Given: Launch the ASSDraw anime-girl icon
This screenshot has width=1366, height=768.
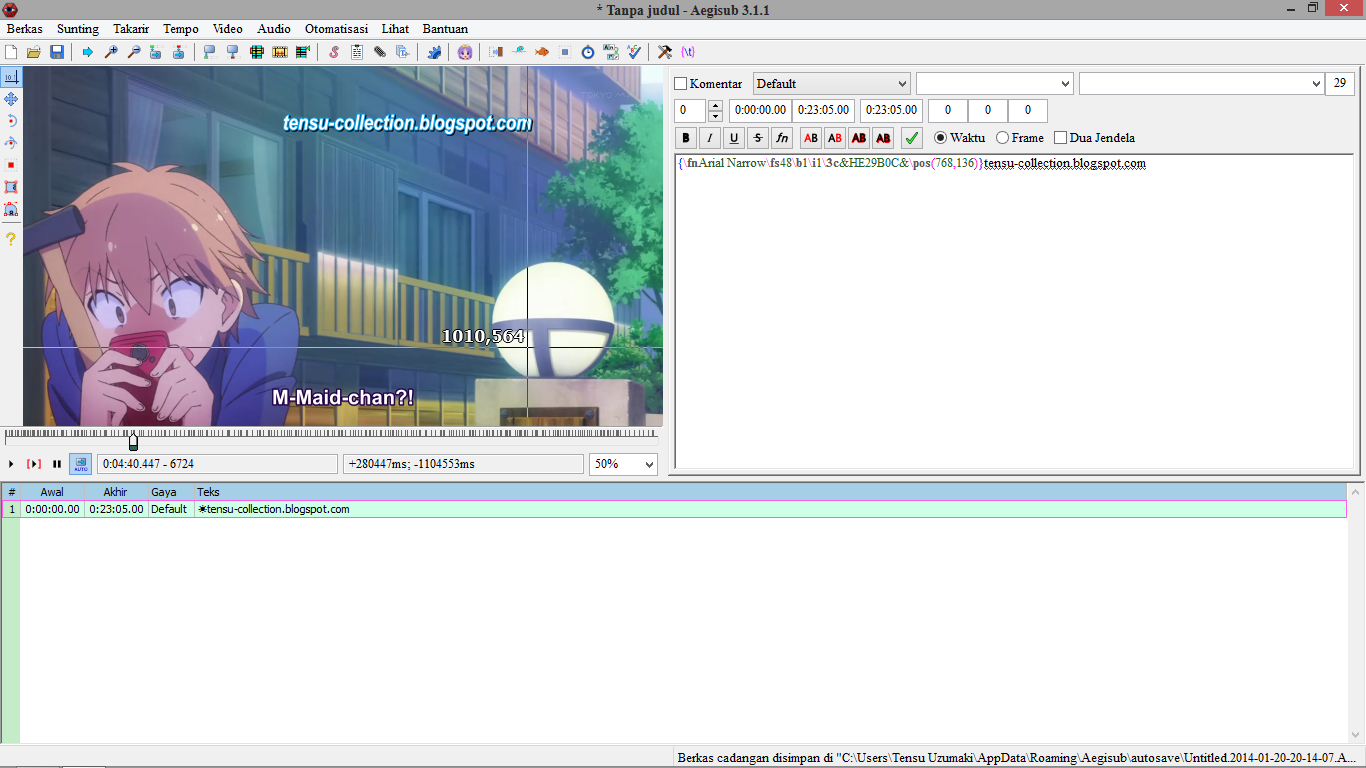Looking at the screenshot, I should point(465,52).
